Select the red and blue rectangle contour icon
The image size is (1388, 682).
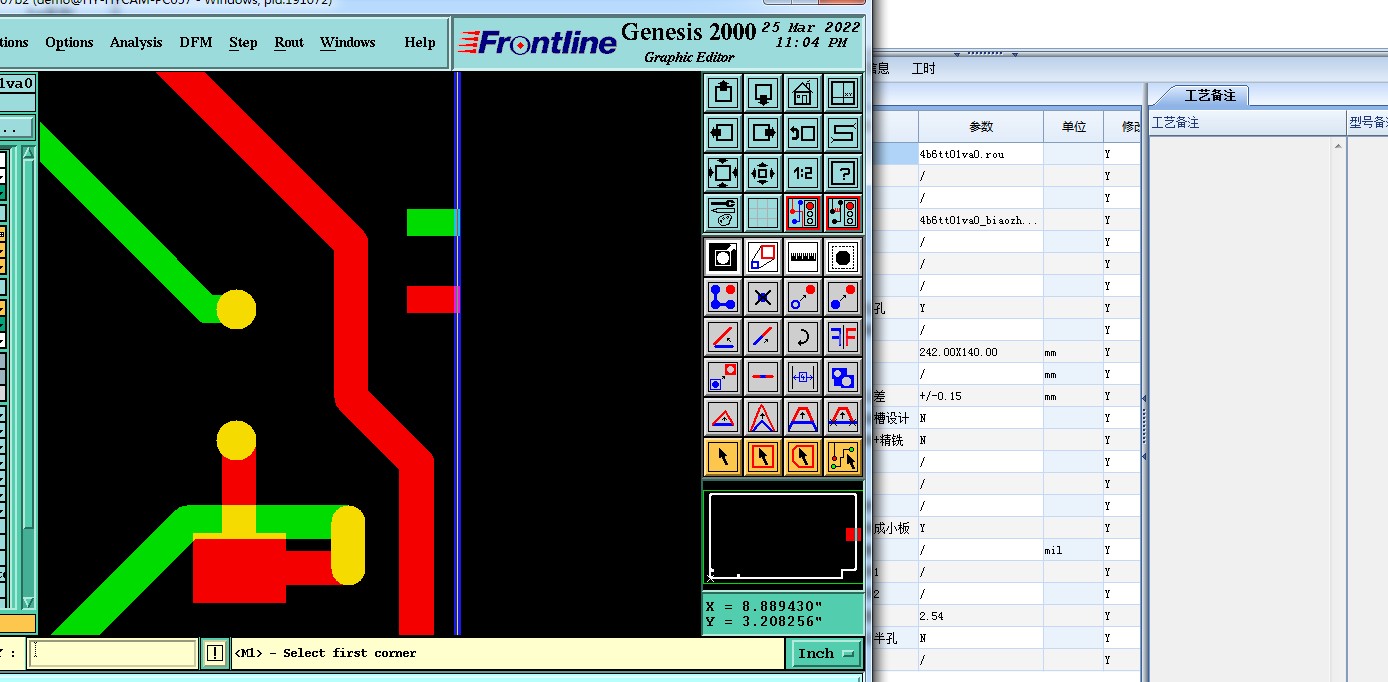pos(763,257)
